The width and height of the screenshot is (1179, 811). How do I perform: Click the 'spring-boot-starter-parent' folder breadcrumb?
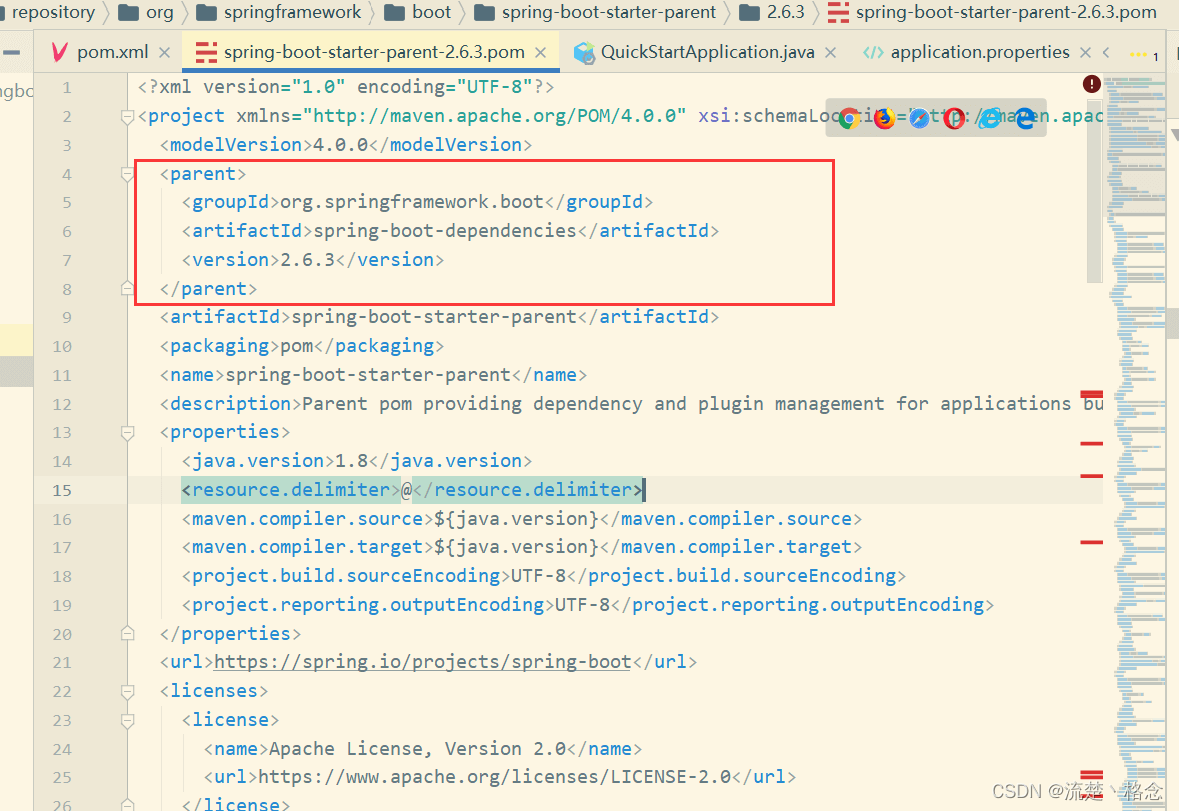(x=595, y=12)
